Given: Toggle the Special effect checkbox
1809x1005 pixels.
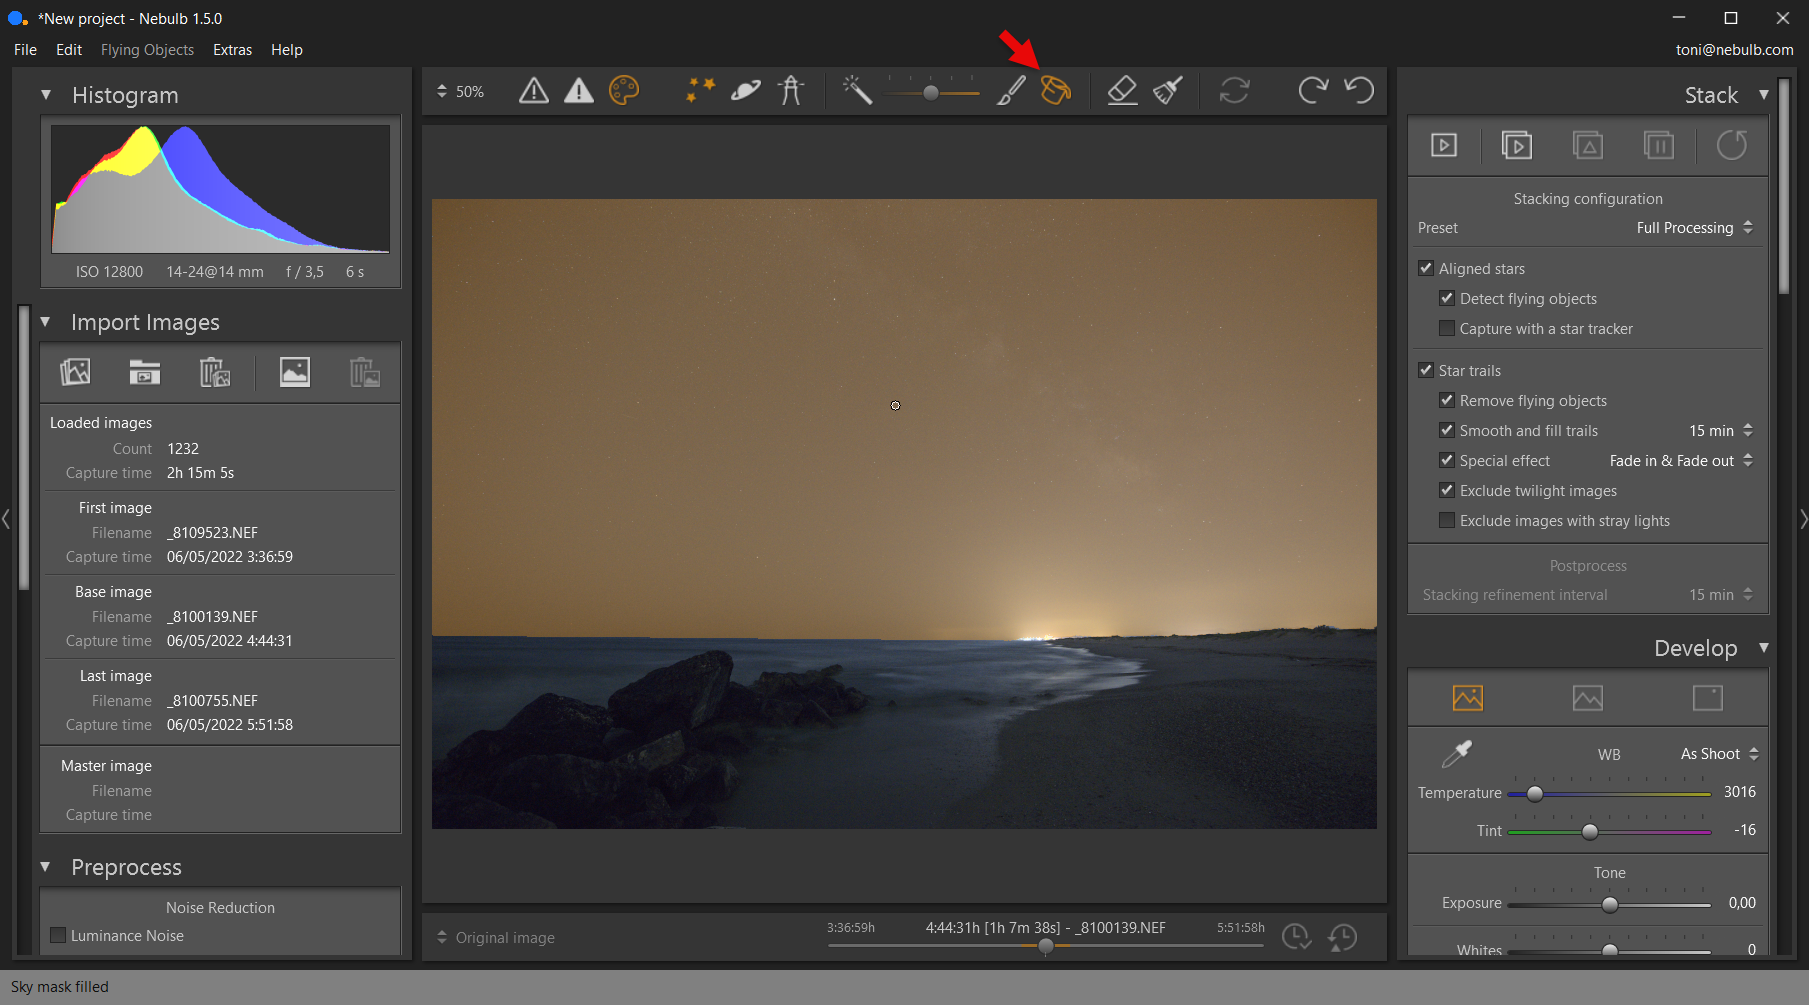Looking at the screenshot, I should point(1447,460).
